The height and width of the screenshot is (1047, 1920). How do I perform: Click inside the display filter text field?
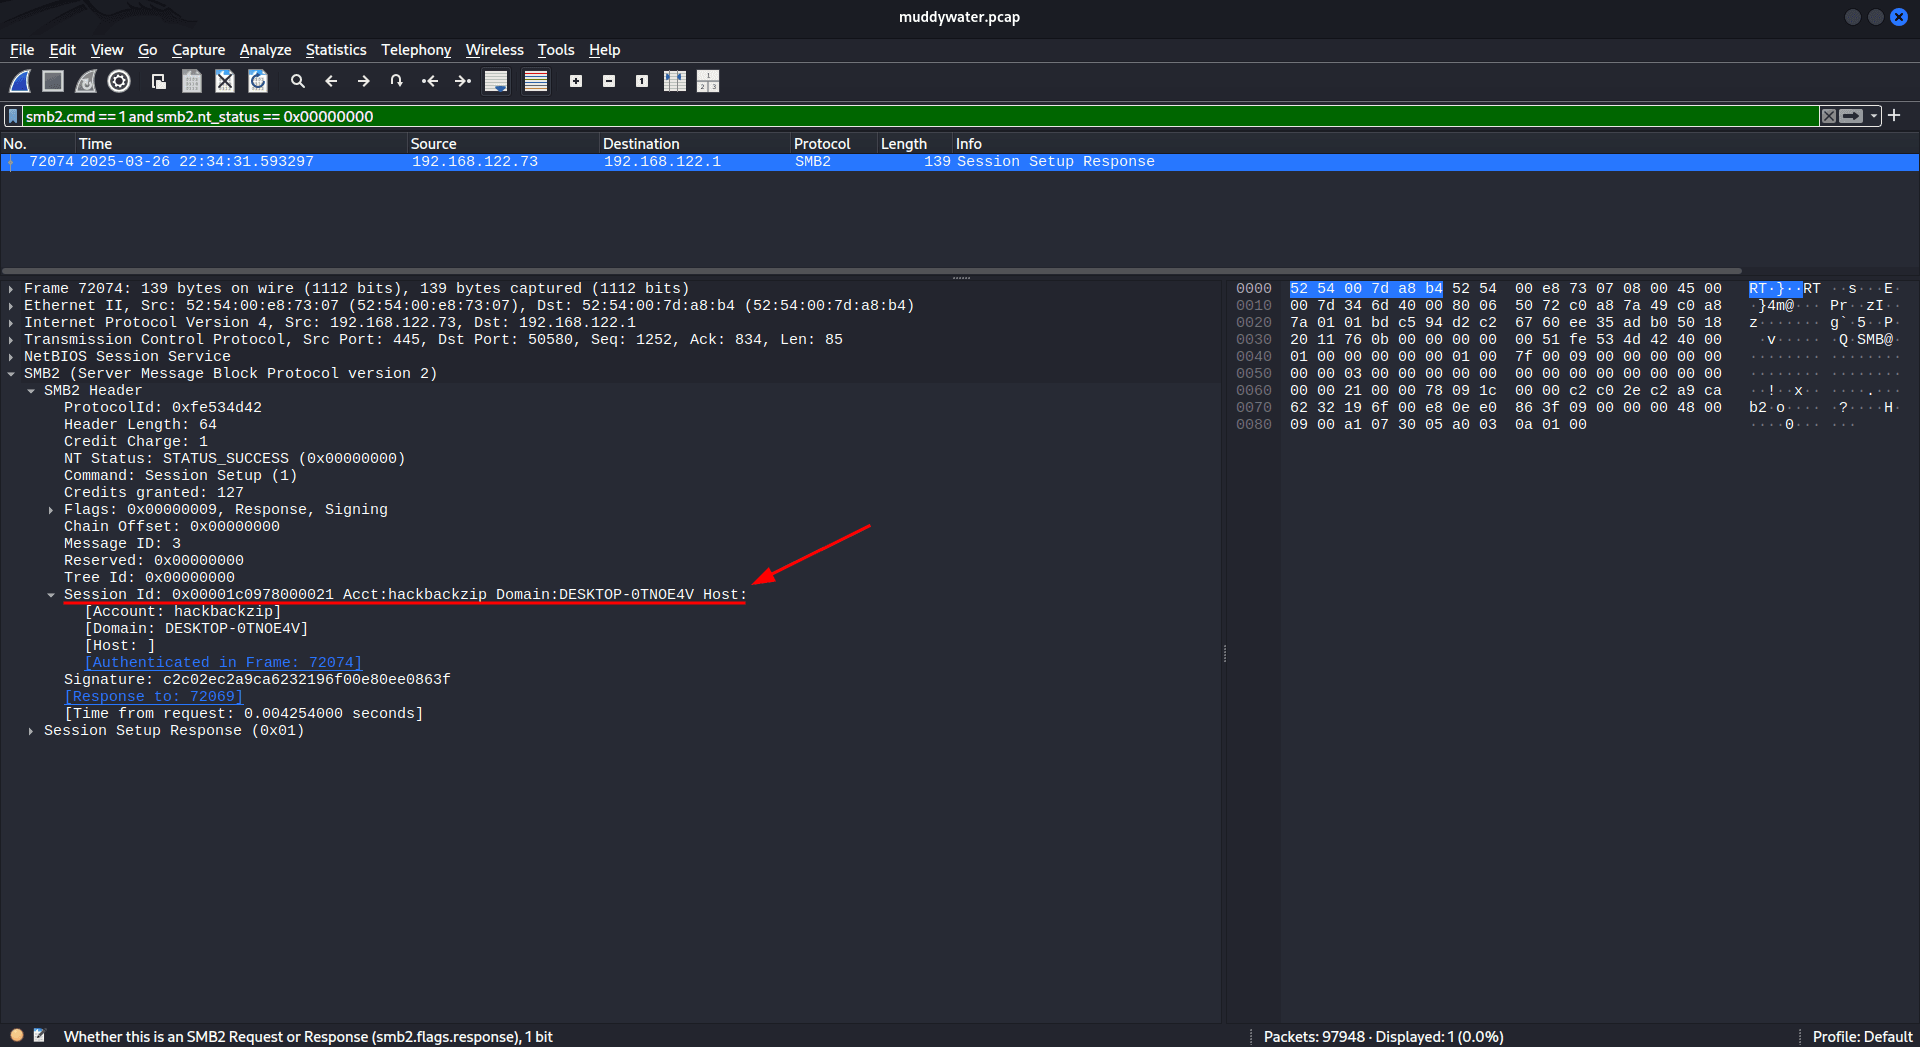click(900, 117)
